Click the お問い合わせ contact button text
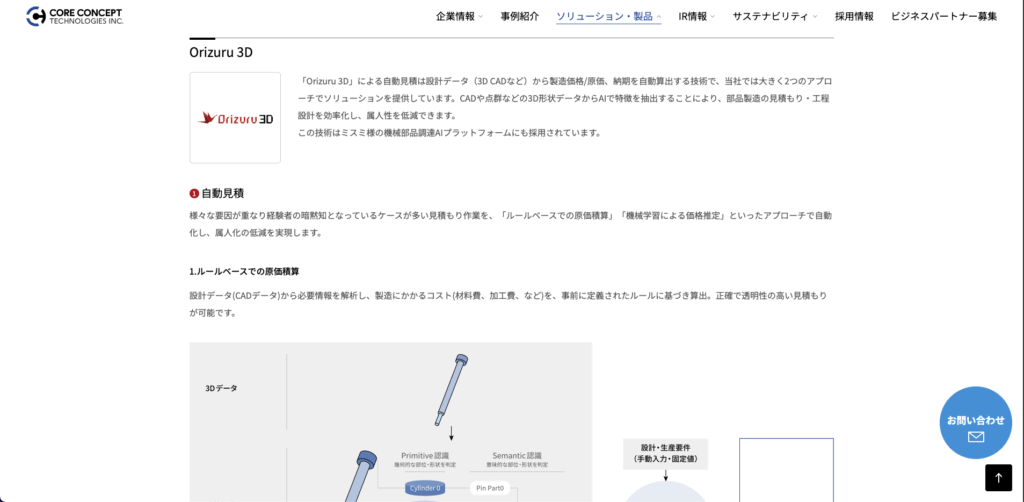 point(975,420)
